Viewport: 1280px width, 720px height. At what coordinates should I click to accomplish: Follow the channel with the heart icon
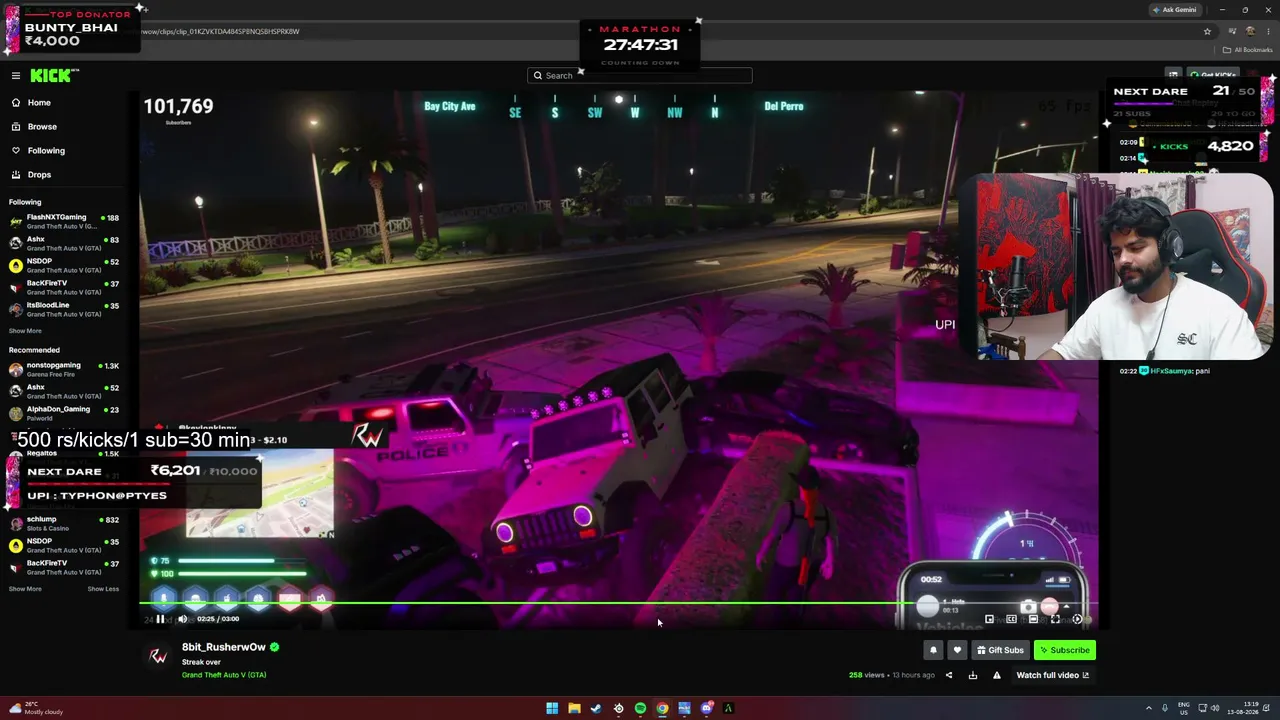(957, 650)
